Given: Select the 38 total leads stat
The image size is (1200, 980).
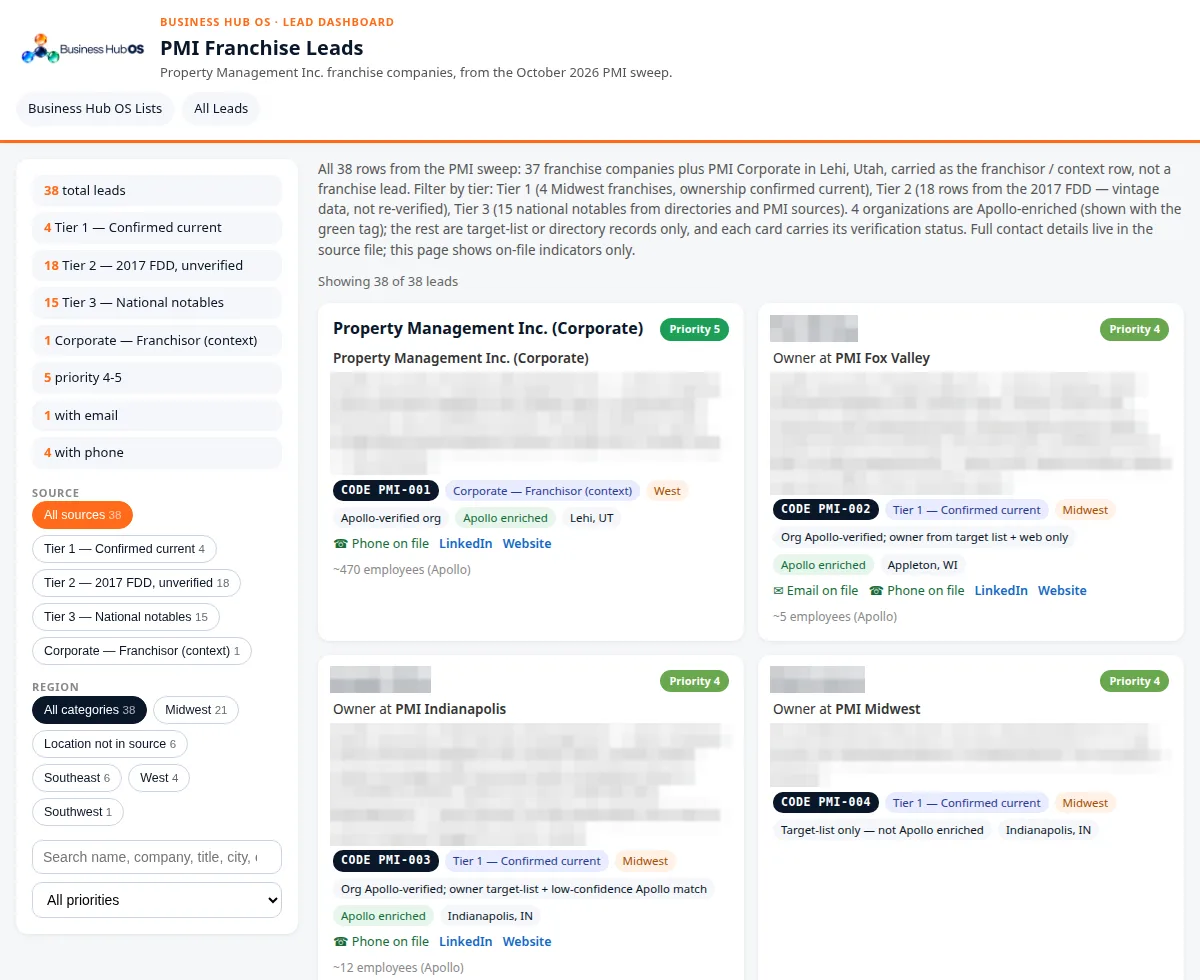Looking at the screenshot, I should coord(157,190).
